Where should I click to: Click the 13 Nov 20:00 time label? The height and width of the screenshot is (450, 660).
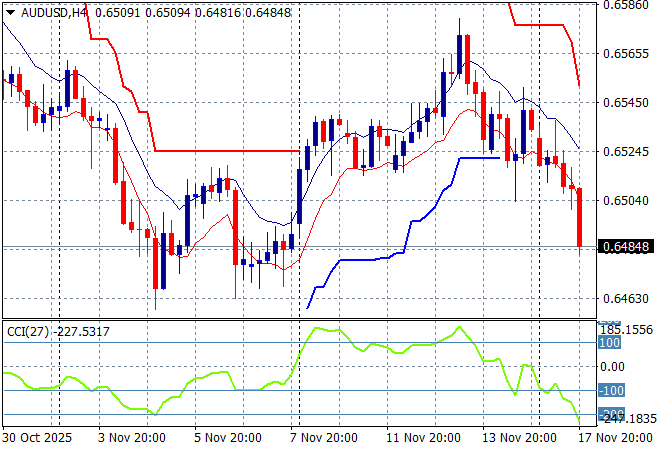pyautogui.click(x=519, y=438)
